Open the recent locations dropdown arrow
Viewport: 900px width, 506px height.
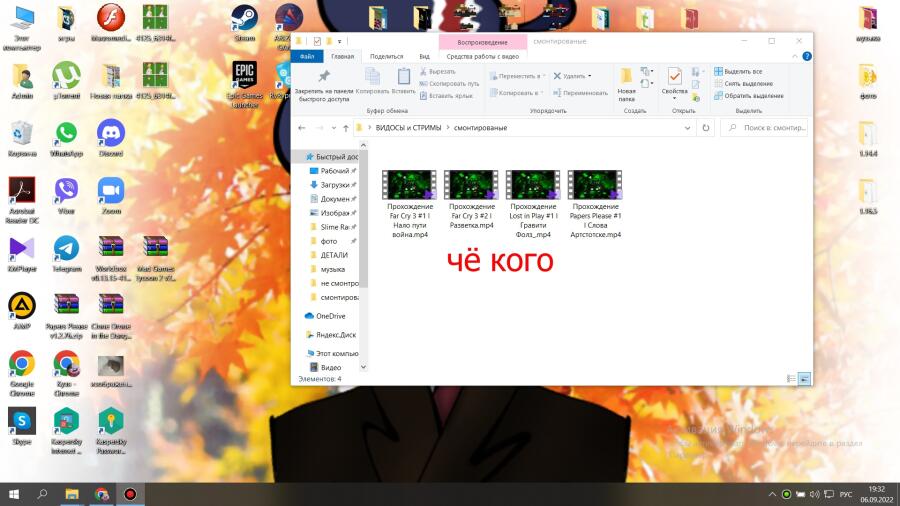coord(333,128)
